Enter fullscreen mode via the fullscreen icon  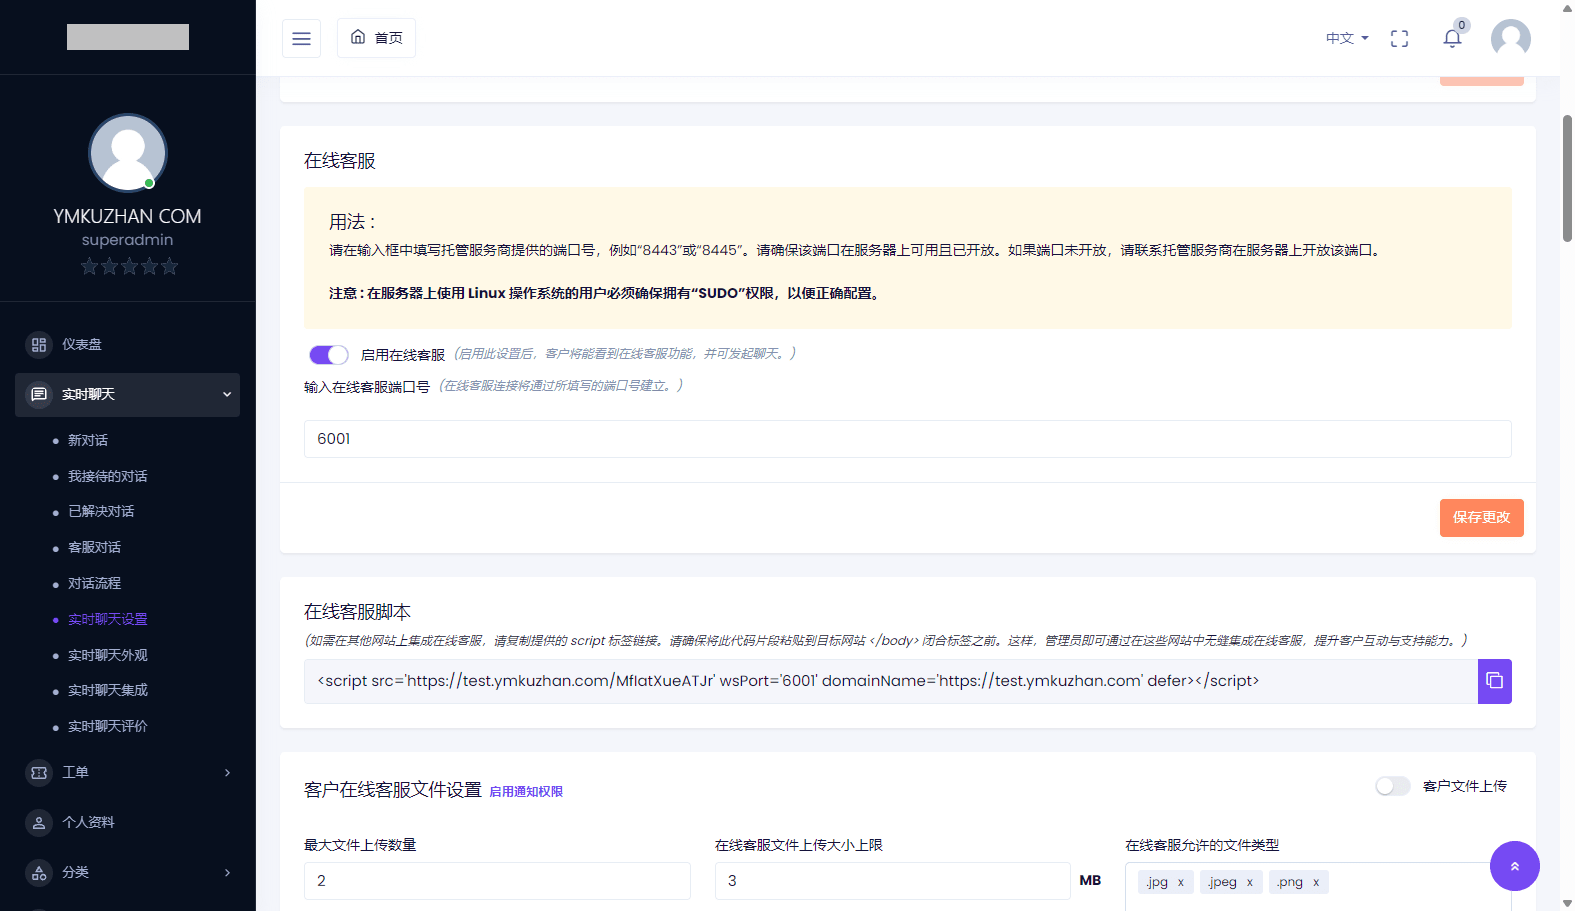click(1399, 38)
